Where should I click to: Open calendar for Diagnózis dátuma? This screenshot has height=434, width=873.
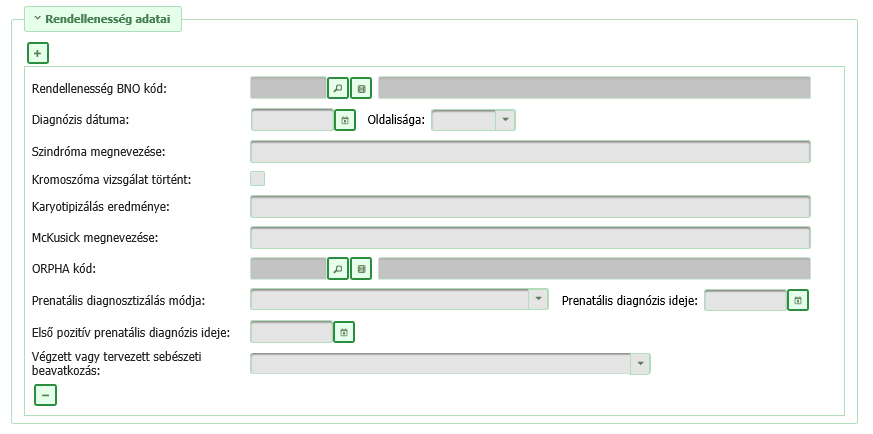coord(345,120)
